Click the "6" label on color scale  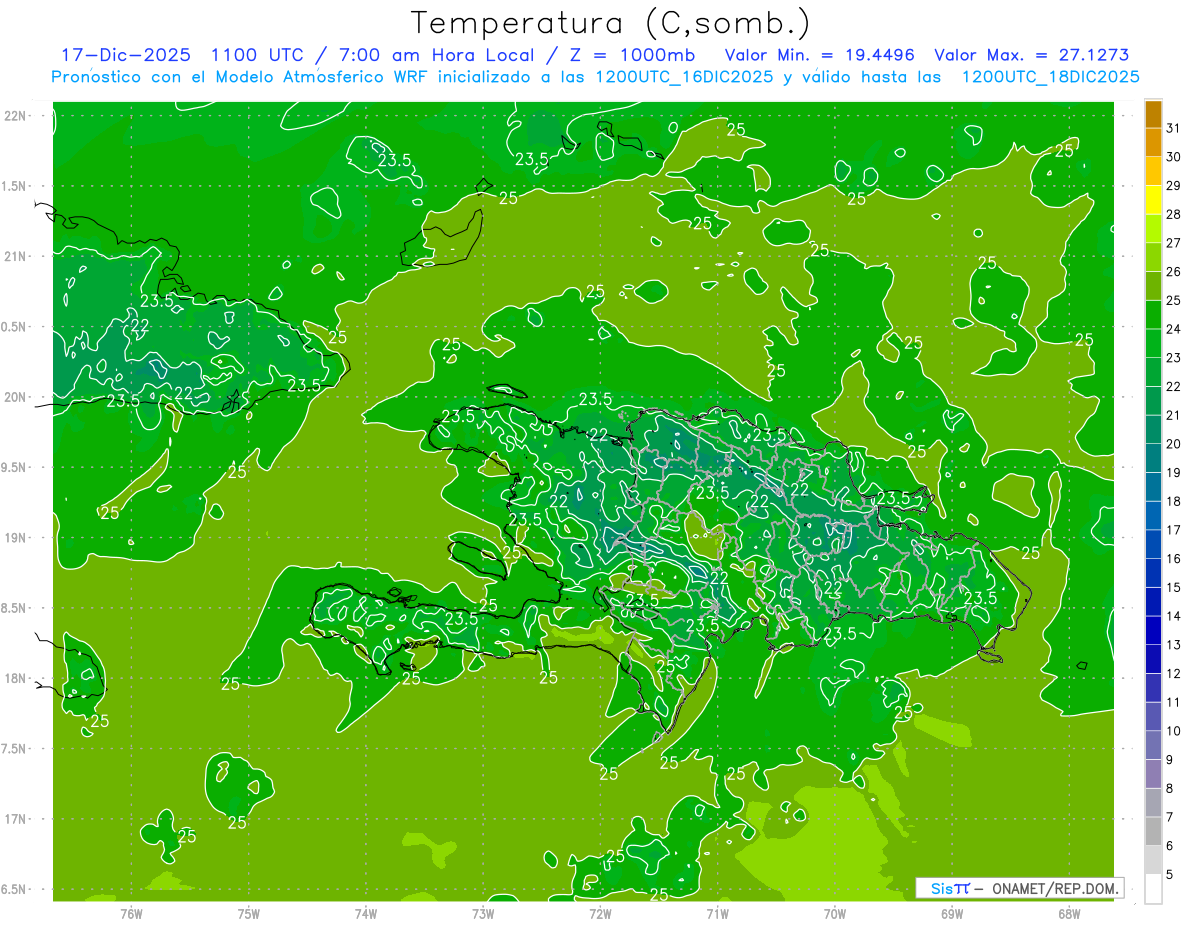pyautogui.click(x=1170, y=846)
